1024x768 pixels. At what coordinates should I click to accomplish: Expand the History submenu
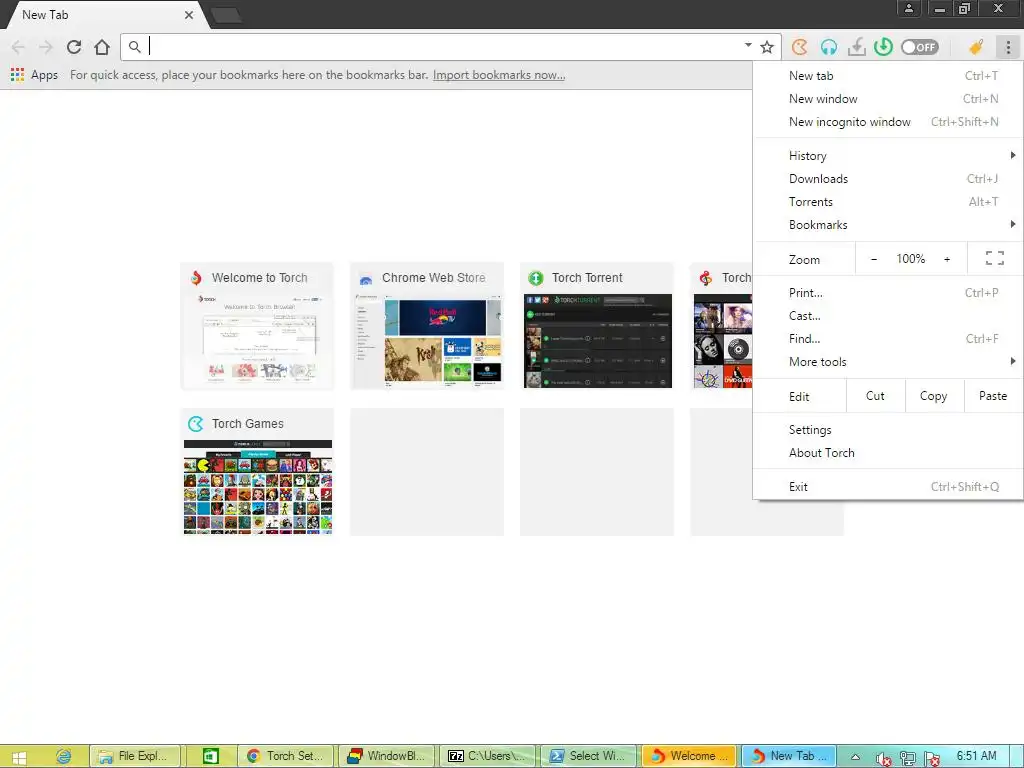888,155
